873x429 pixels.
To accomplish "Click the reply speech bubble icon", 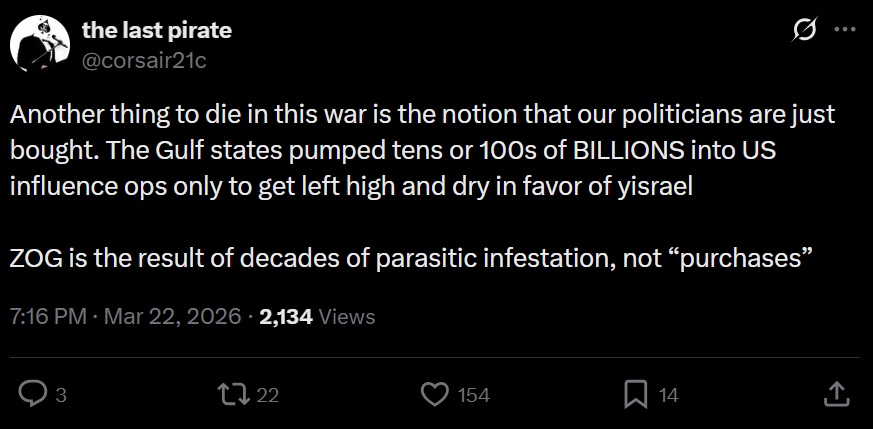I will (x=33, y=395).
